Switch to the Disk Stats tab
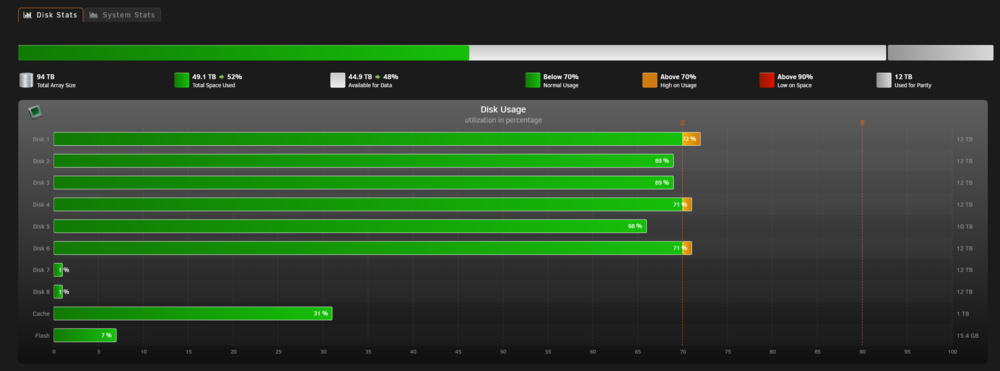 (50, 15)
